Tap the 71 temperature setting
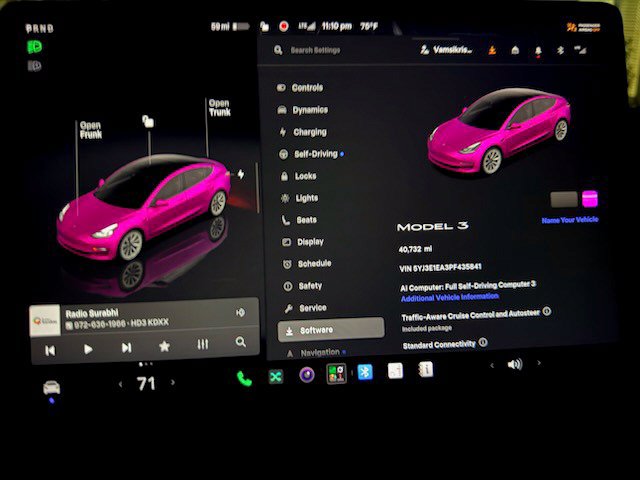640x480 pixels. point(146,384)
